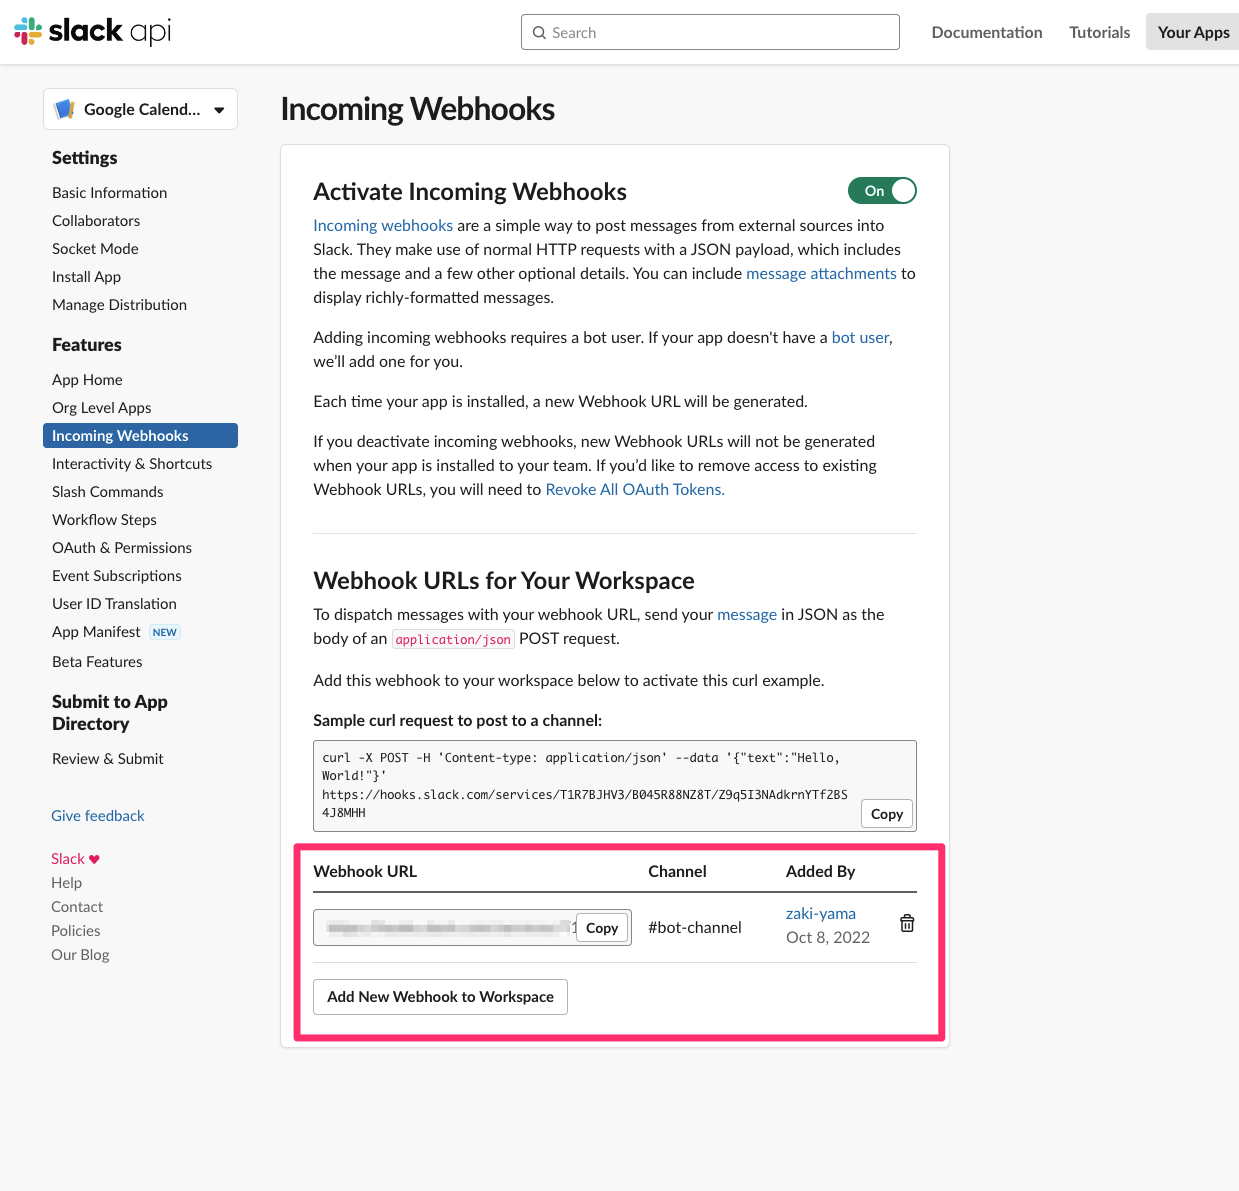This screenshot has height=1191, width=1239.
Task: Click the Channel column header
Action: pos(677,871)
